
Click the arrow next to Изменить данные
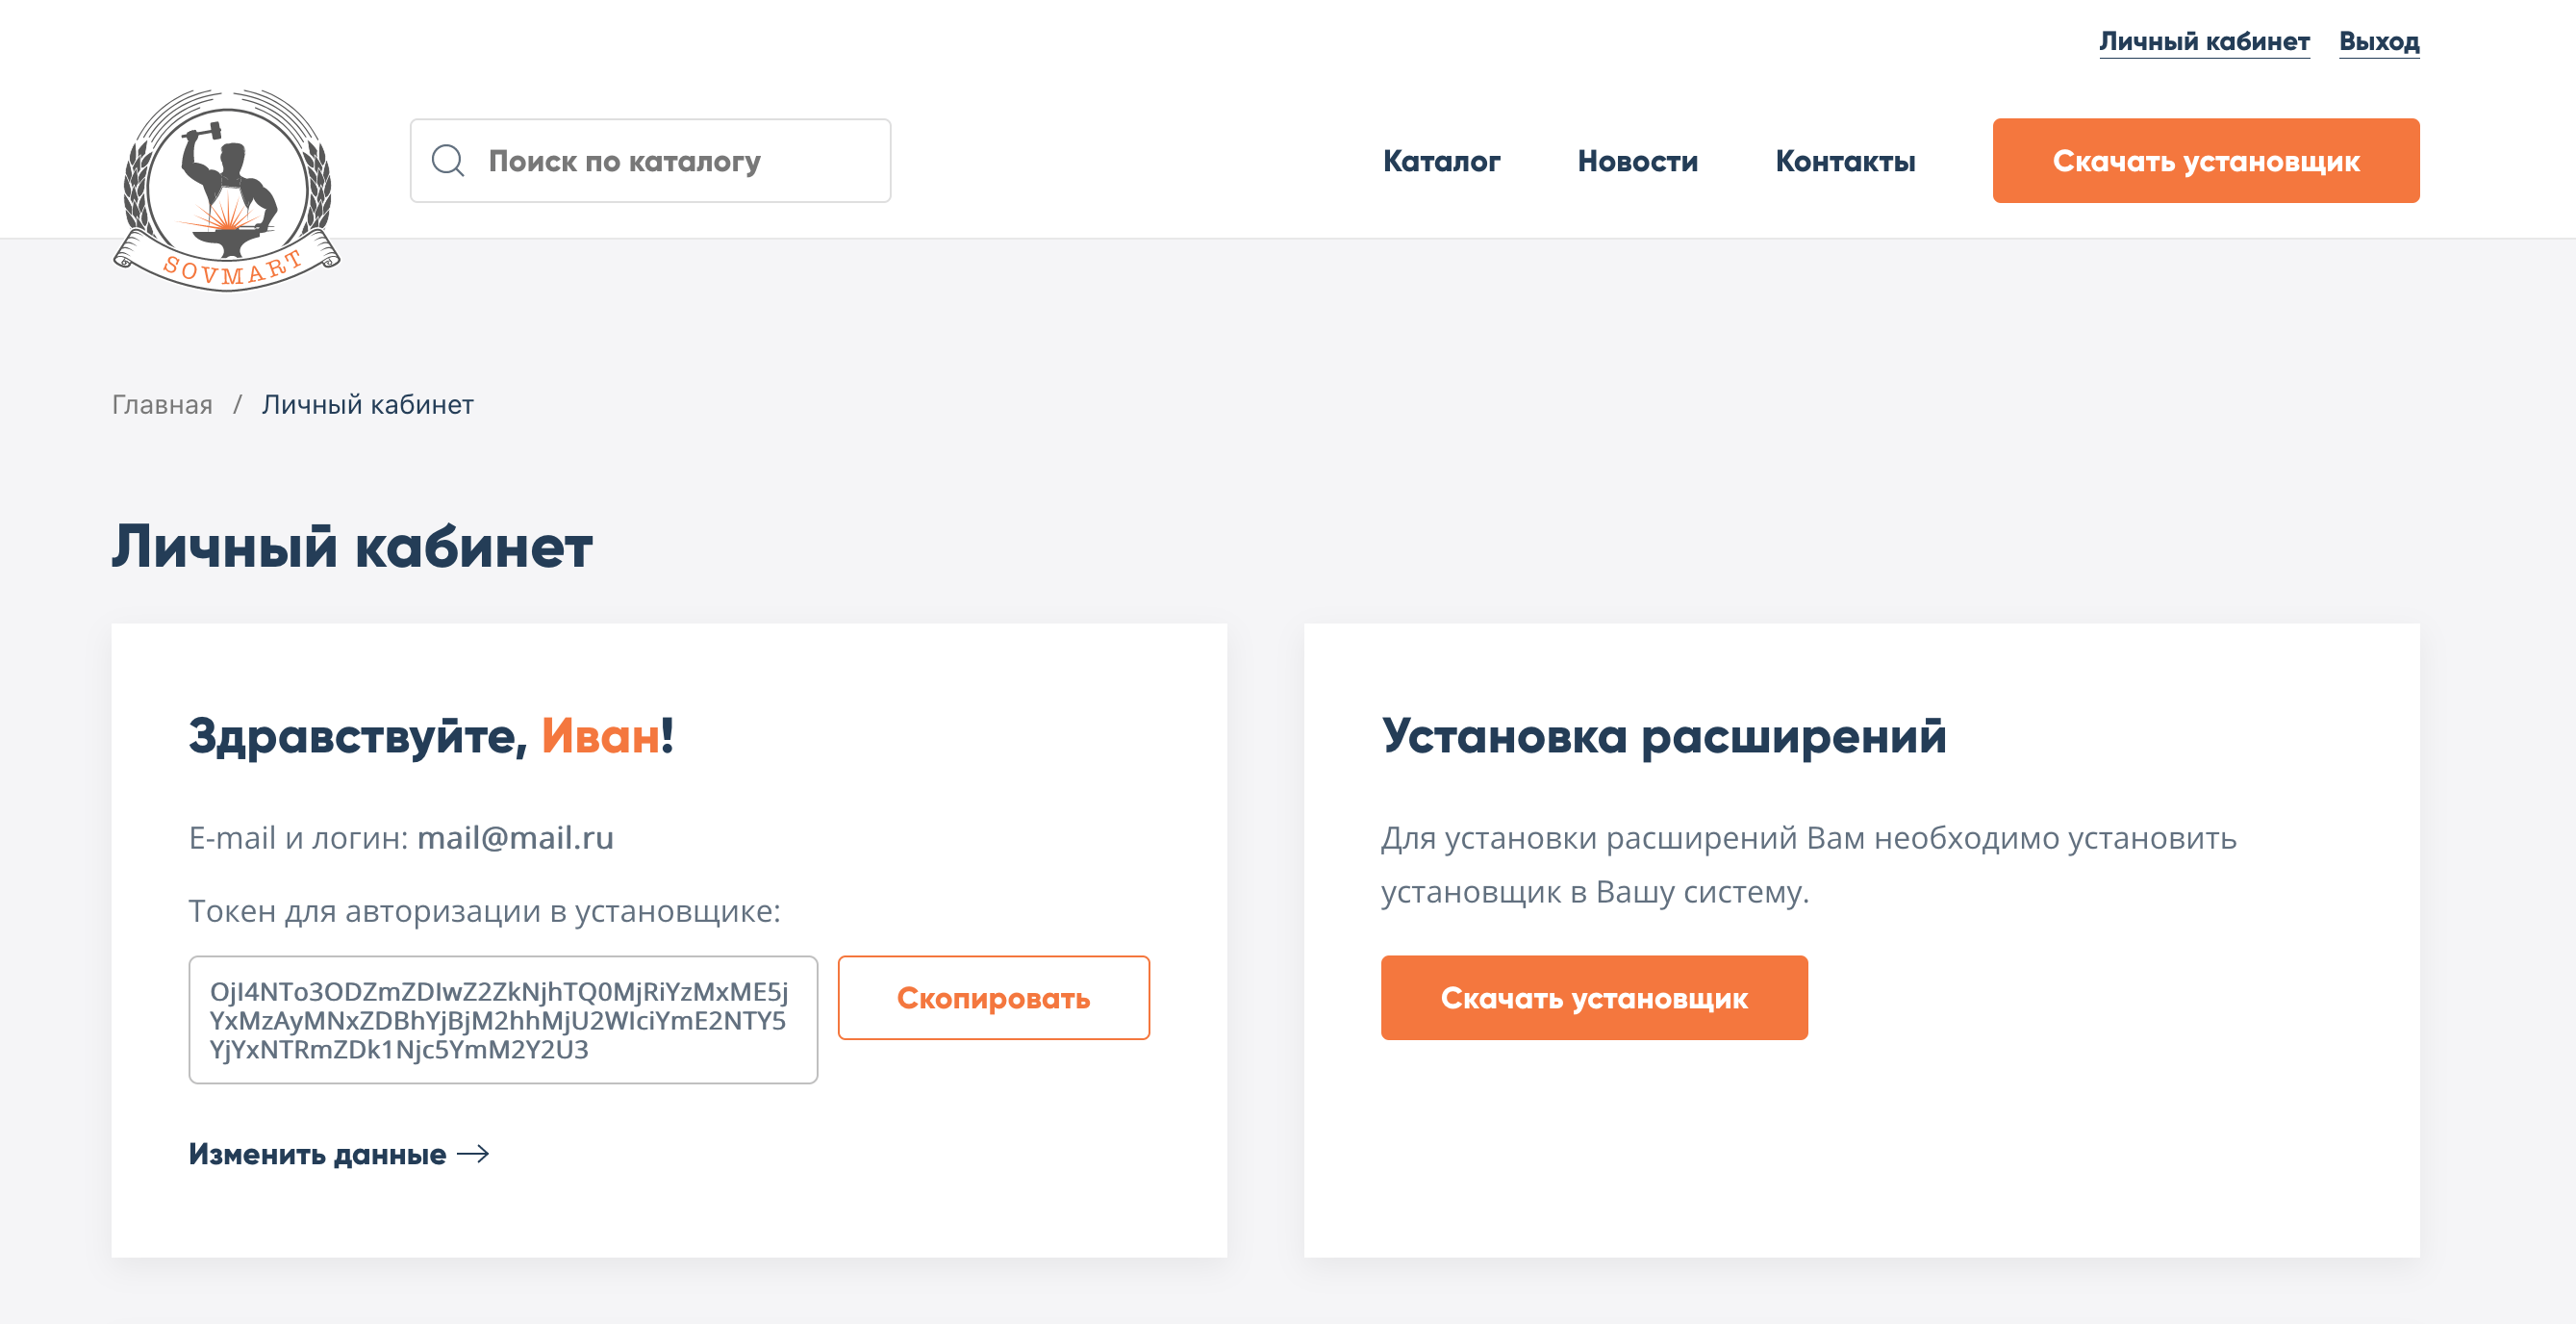pyautogui.click(x=473, y=1155)
